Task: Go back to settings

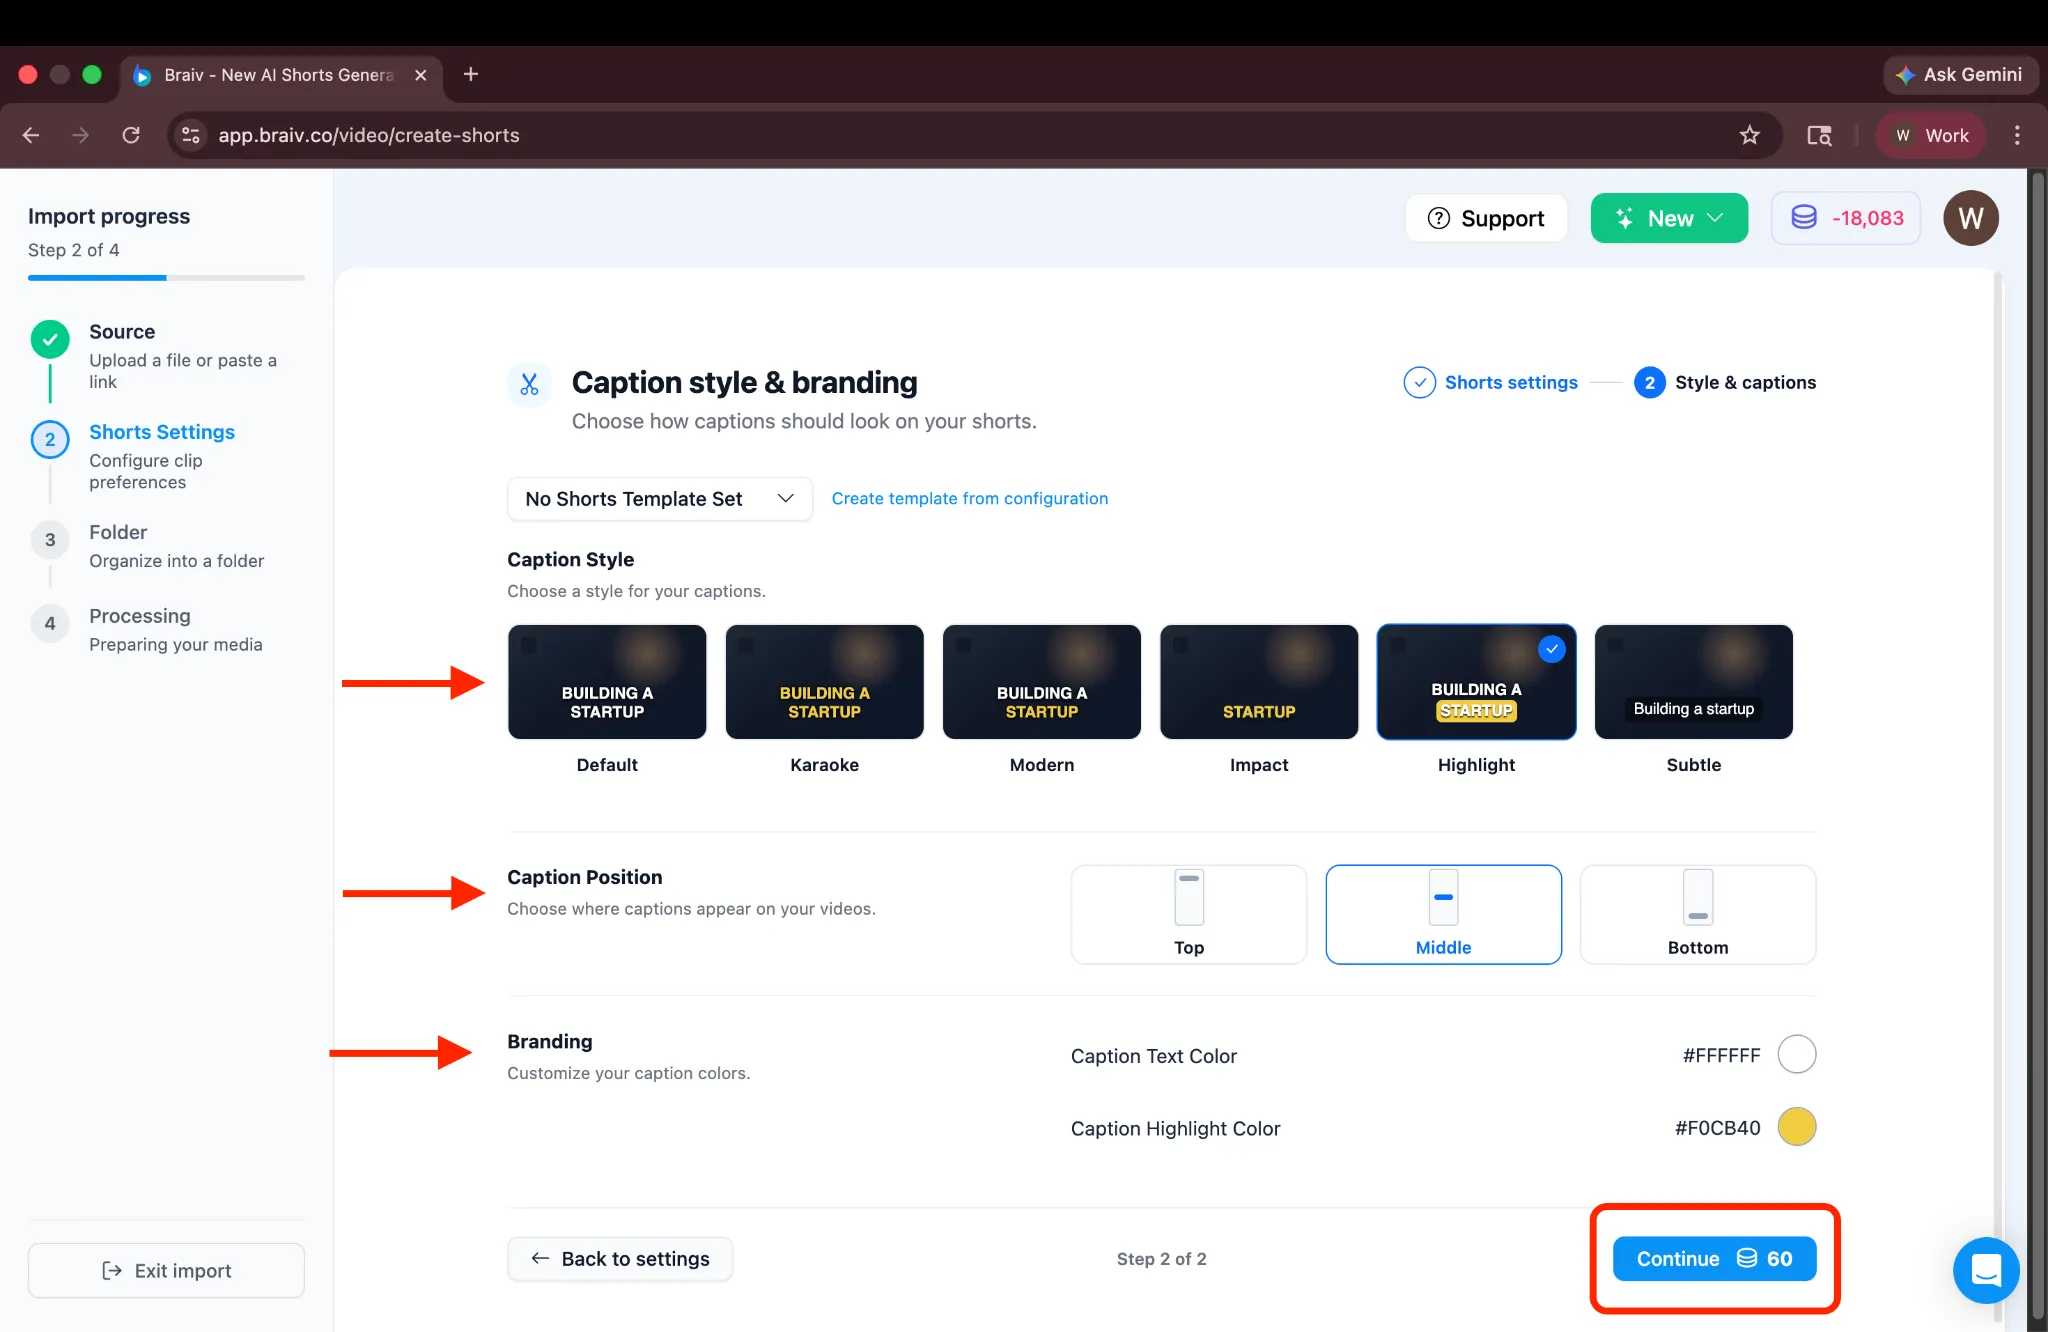Action: [x=620, y=1258]
